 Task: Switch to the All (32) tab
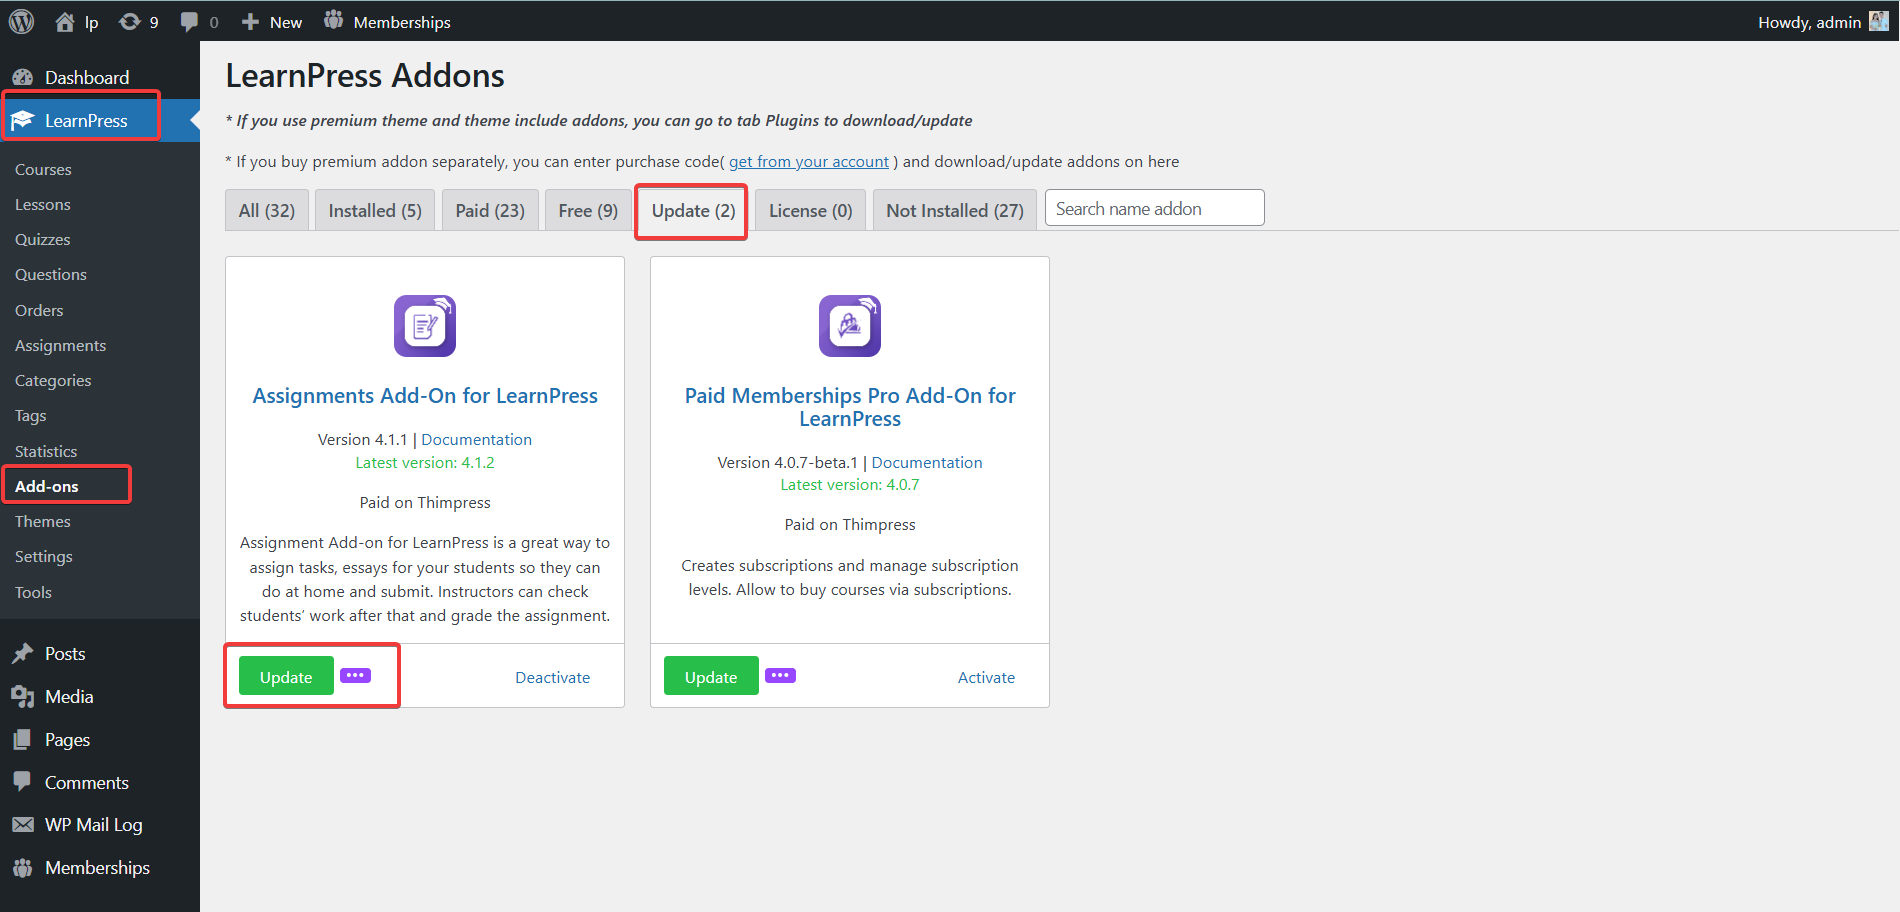[x=267, y=210]
